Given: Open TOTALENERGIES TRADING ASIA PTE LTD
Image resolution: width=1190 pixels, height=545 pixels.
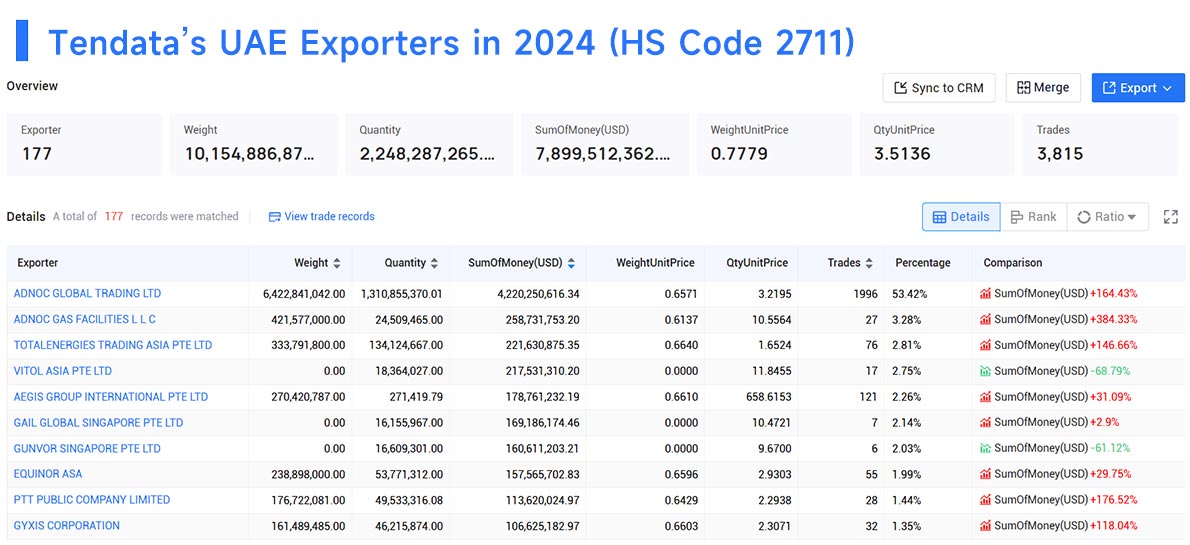Looking at the screenshot, I should coord(113,345).
